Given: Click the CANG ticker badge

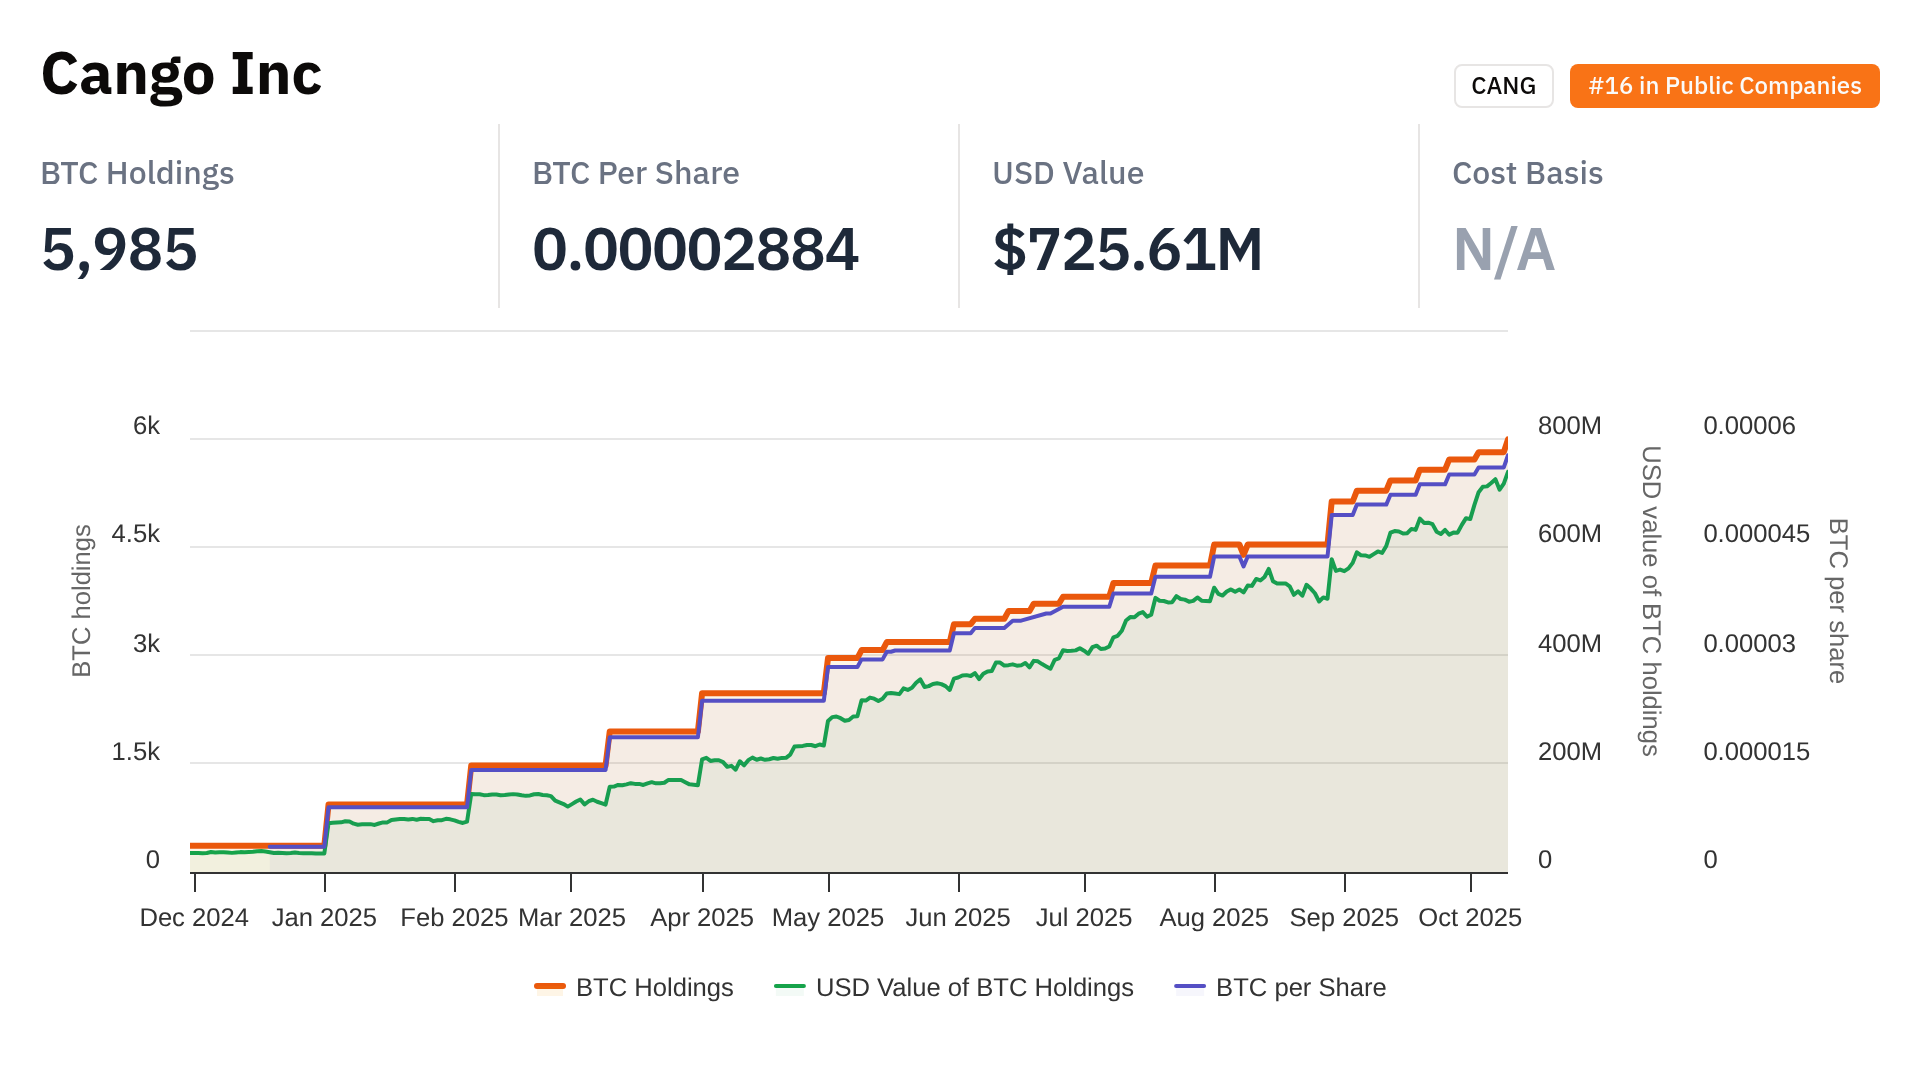Looking at the screenshot, I should pyautogui.click(x=1503, y=86).
